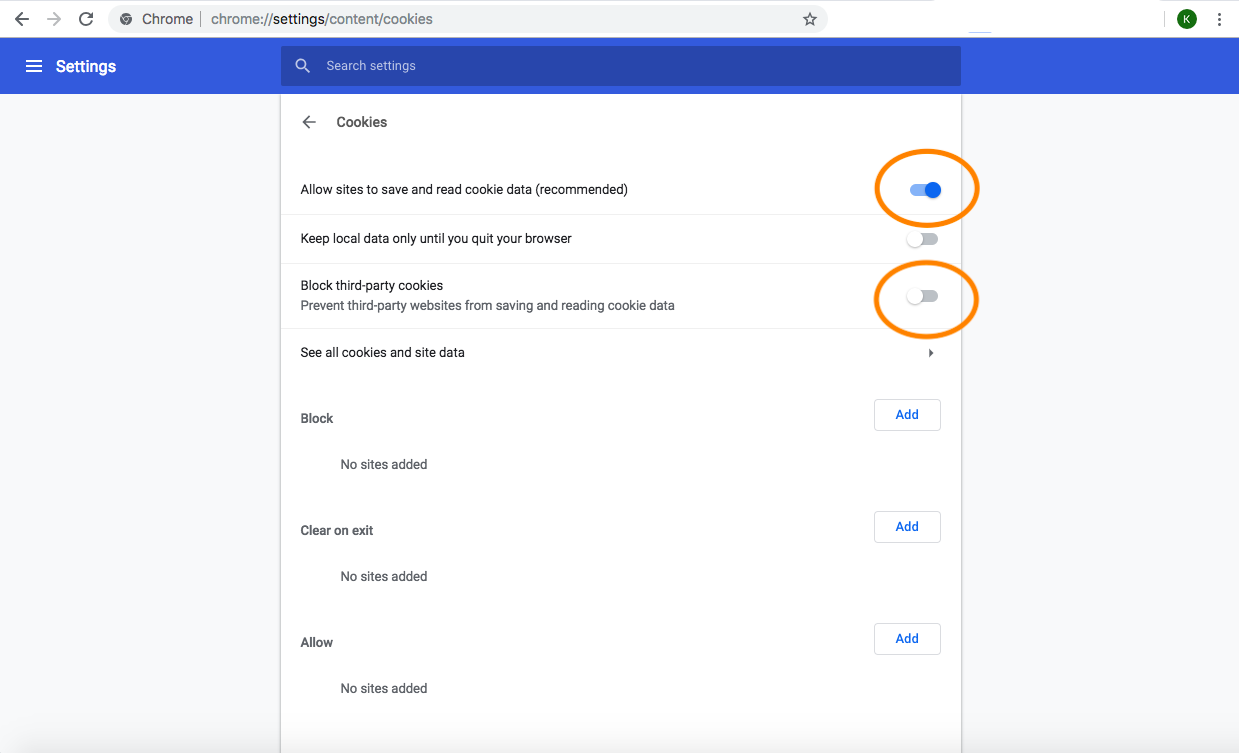
Task: Enable Keep local data until quit
Action: coord(922,239)
